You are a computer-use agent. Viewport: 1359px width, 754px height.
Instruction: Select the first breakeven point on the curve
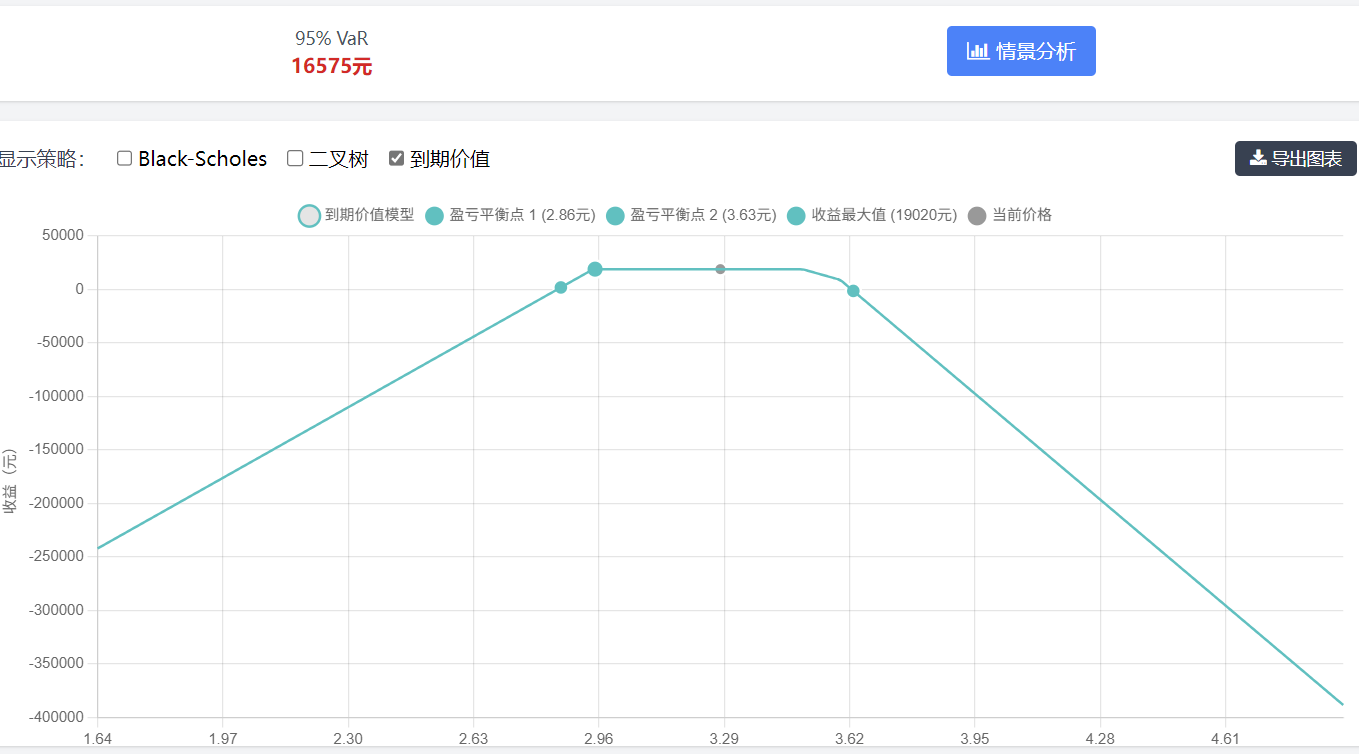pos(561,287)
